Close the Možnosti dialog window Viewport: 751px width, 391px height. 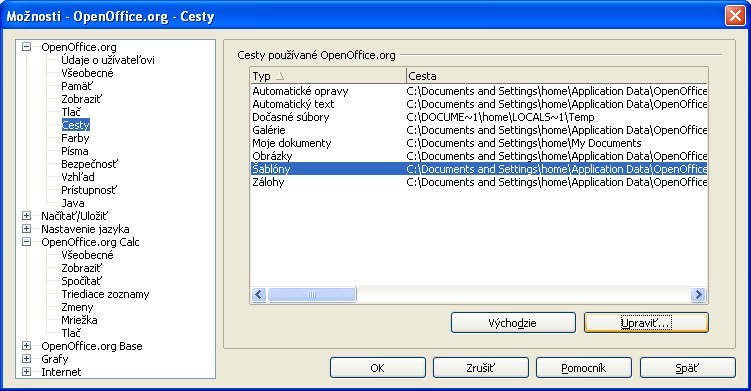(x=735, y=15)
